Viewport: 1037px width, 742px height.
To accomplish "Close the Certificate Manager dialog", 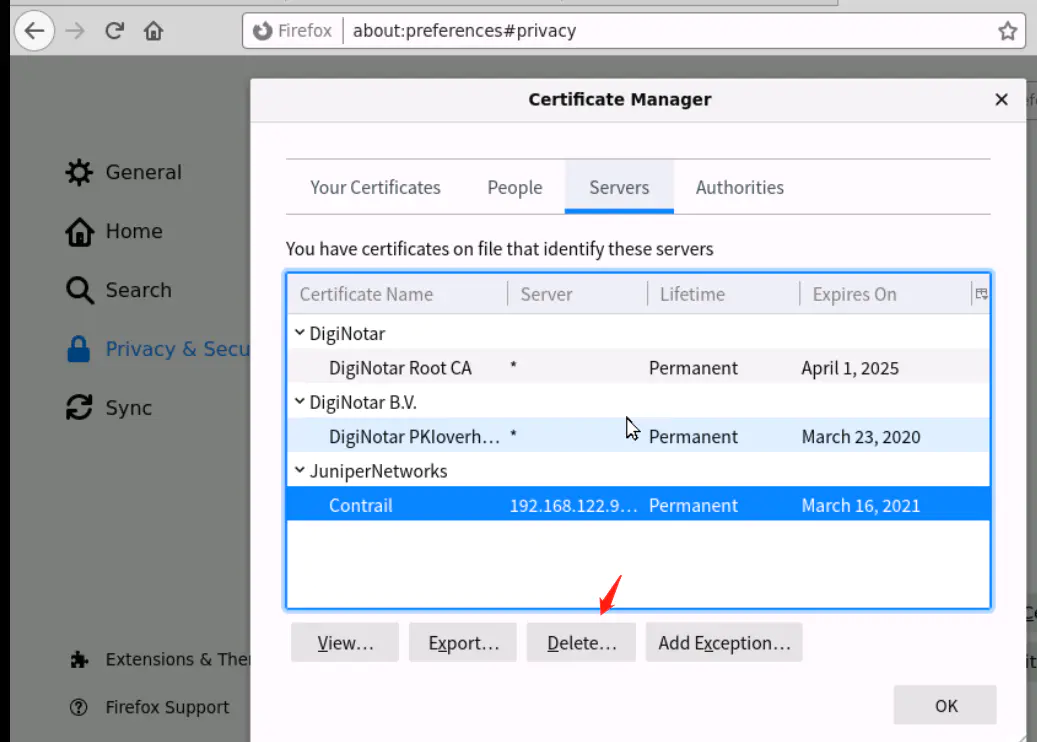I will [x=1001, y=99].
